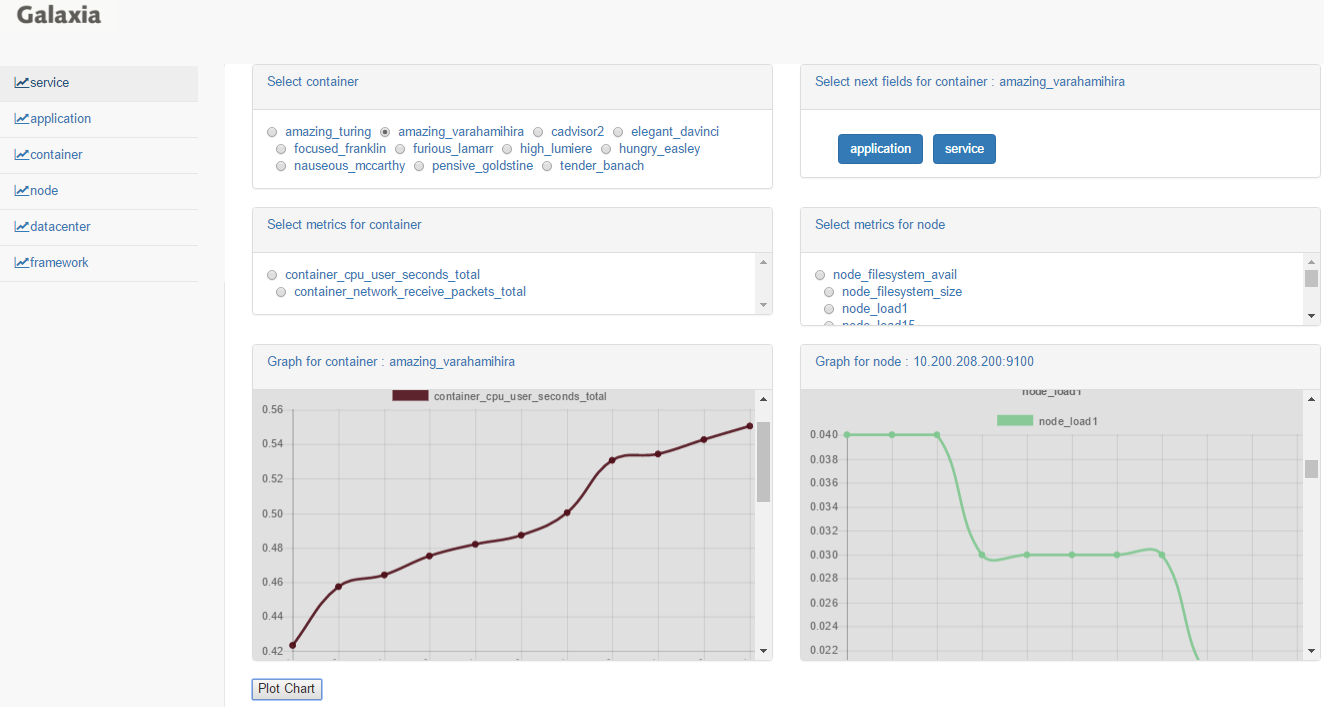Click the chart icon beside container

click(21, 155)
